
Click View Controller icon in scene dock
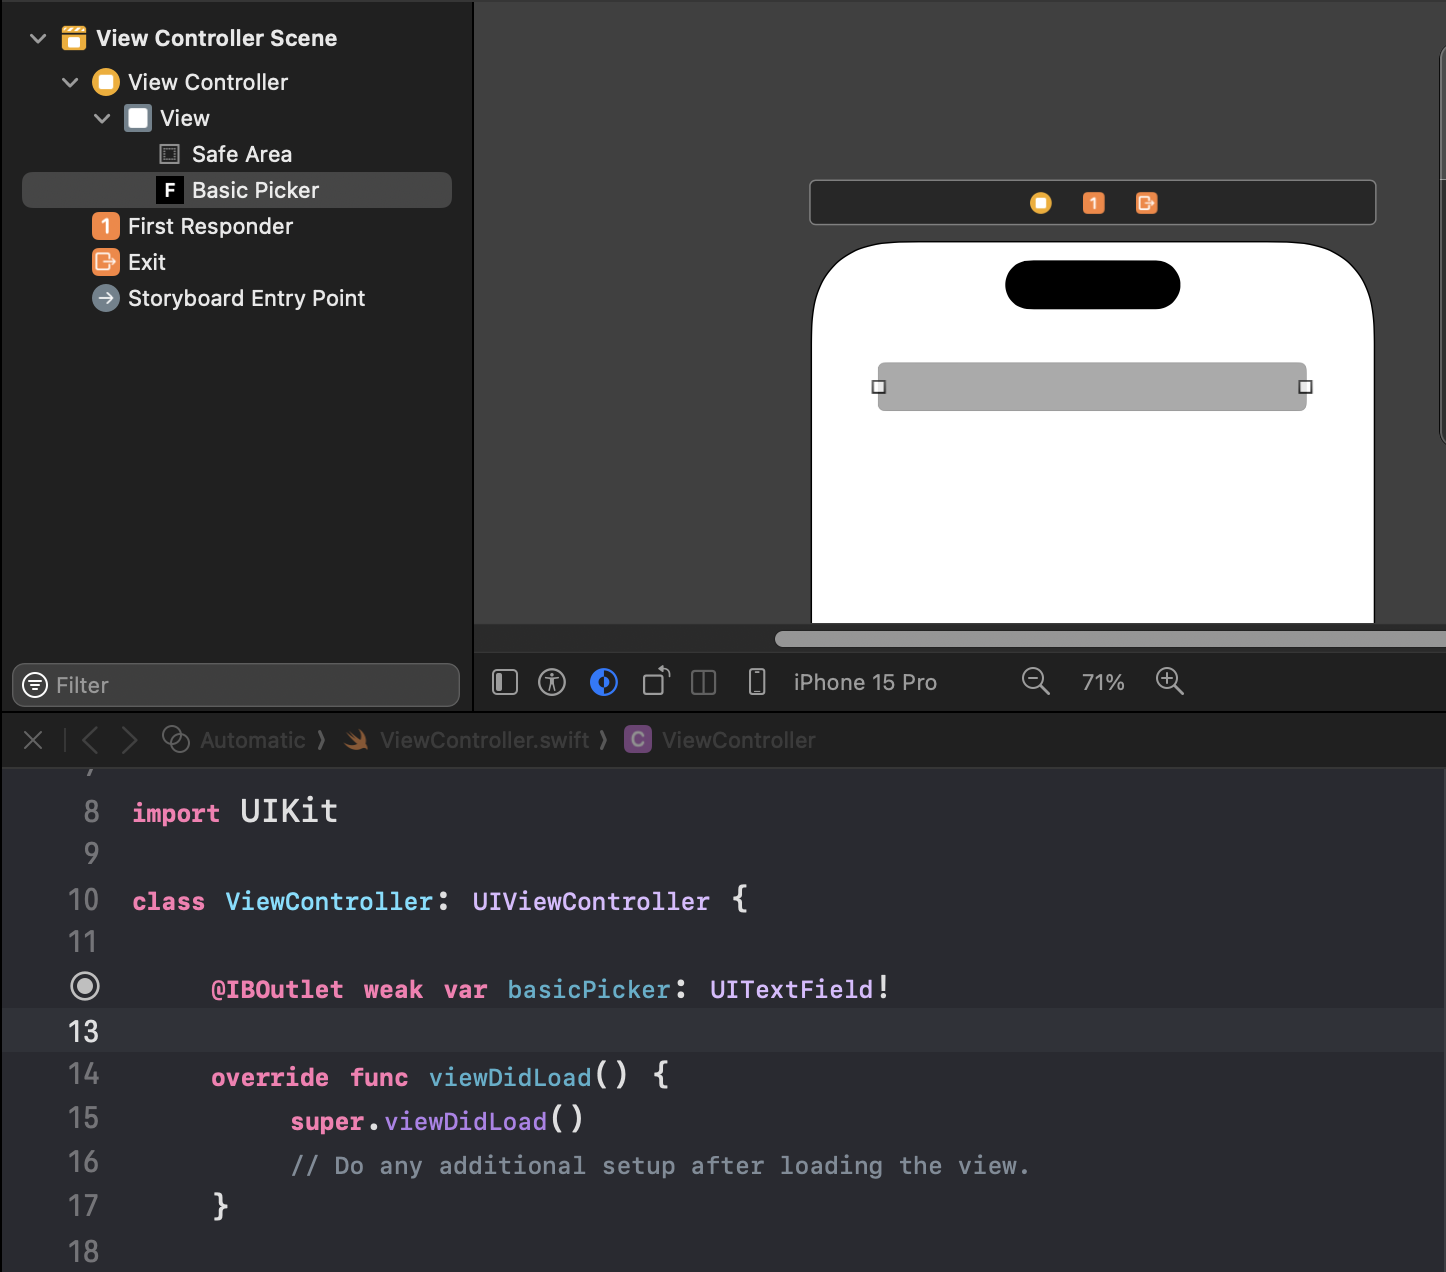[x=1041, y=203]
